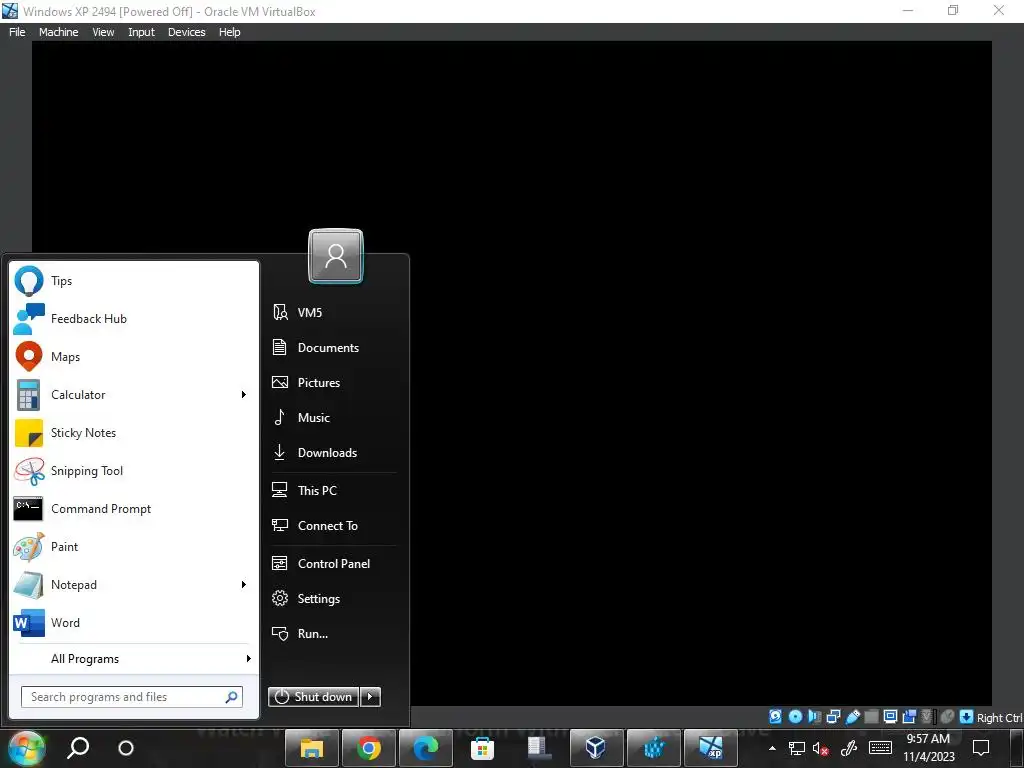This screenshot has height=768, width=1024.
Task: Open the Help menu
Action: pyautogui.click(x=229, y=32)
